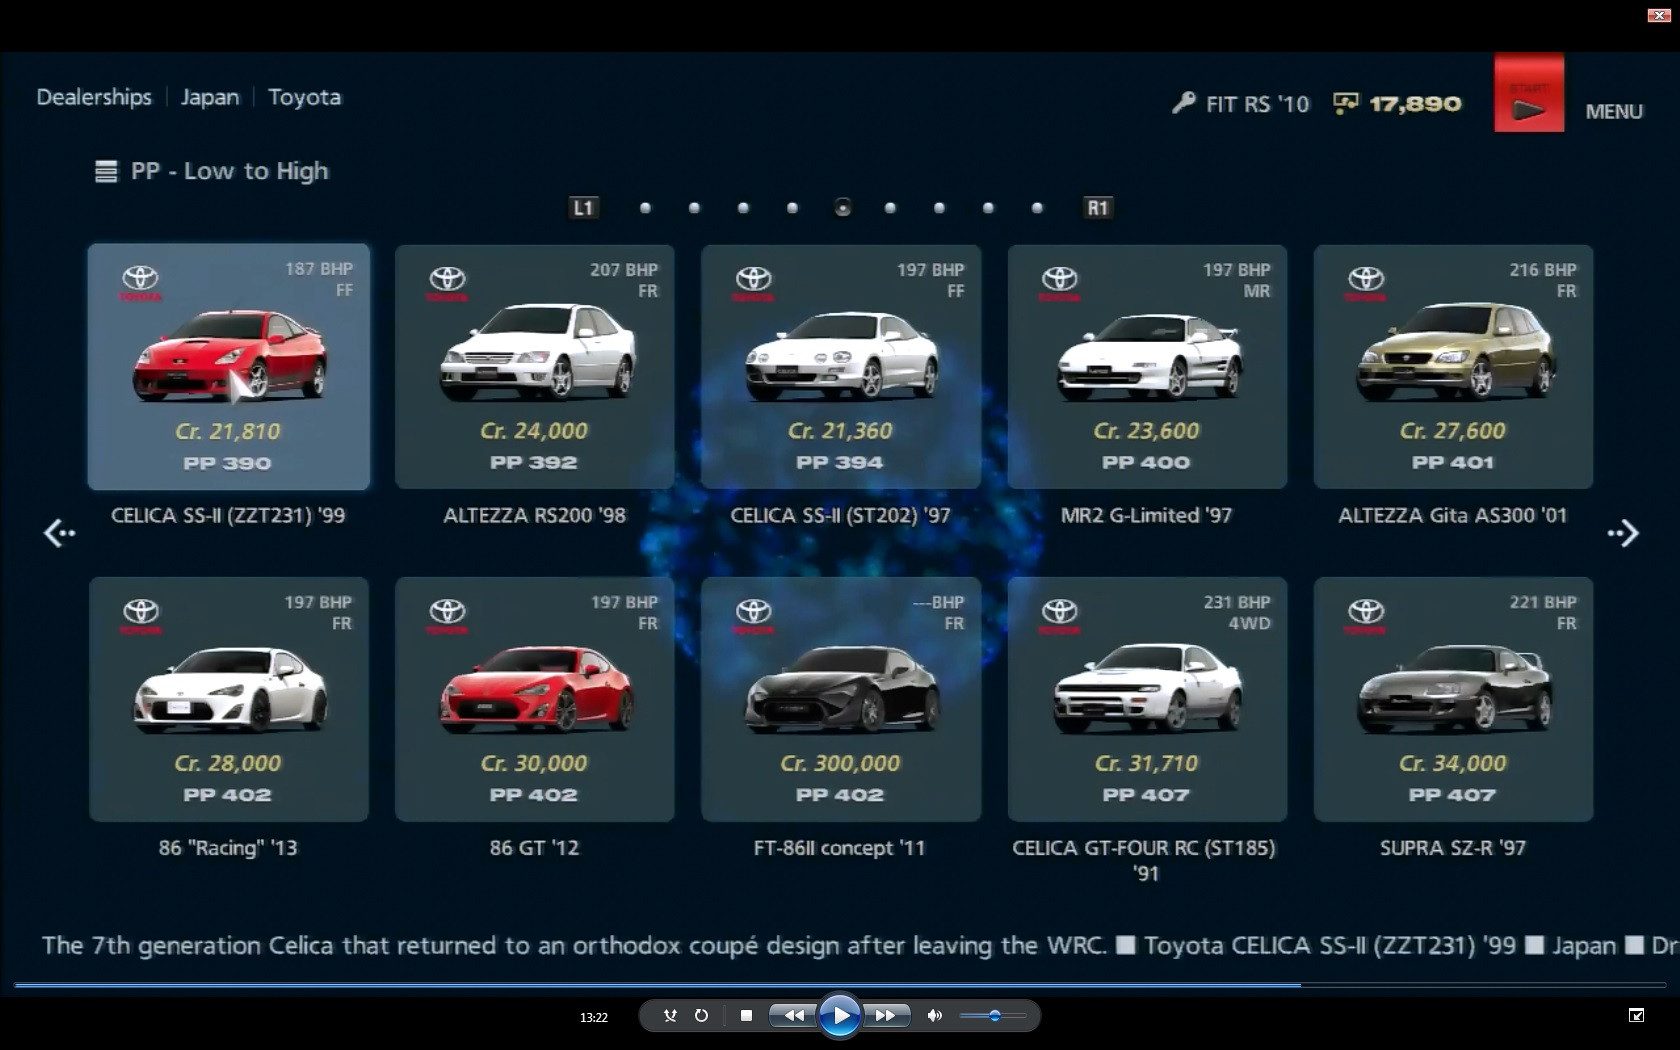1680x1050 pixels.
Task: Click the PP 400 rating text
Action: (x=1146, y=463)
